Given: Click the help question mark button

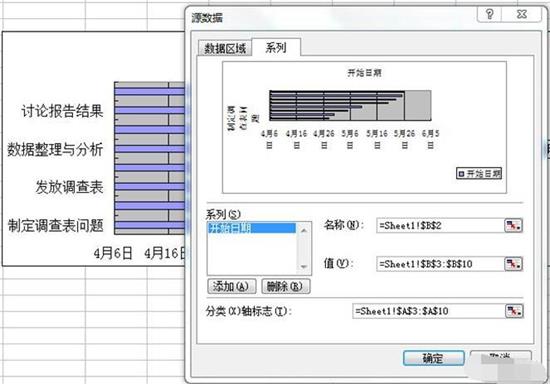Looking at the screenshot, I should tap(490, 14).
